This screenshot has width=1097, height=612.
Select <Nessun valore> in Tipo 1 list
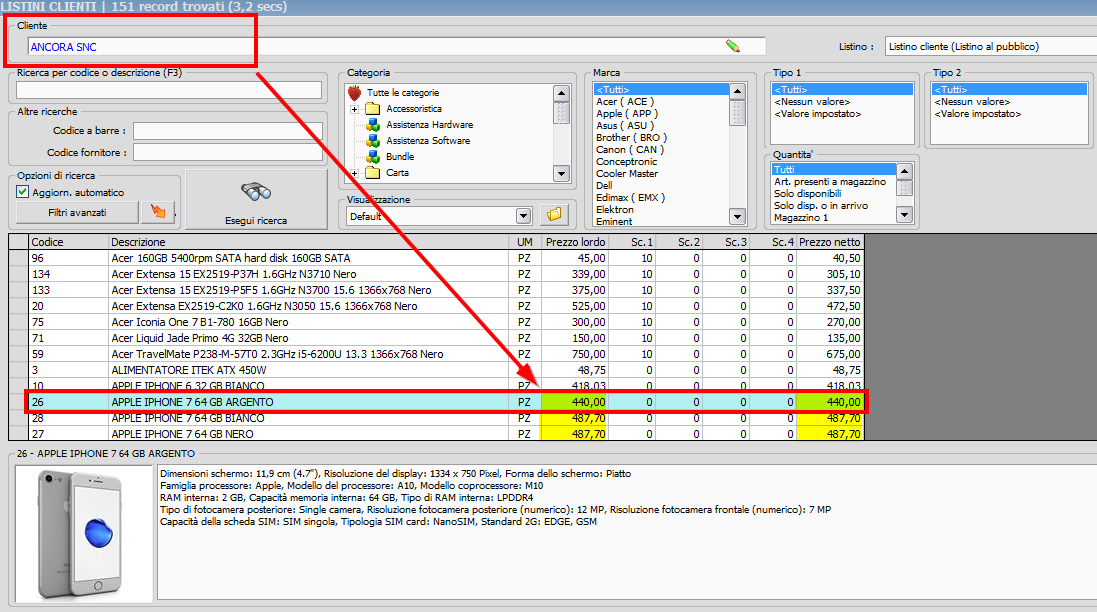click(x=812, y=101)
